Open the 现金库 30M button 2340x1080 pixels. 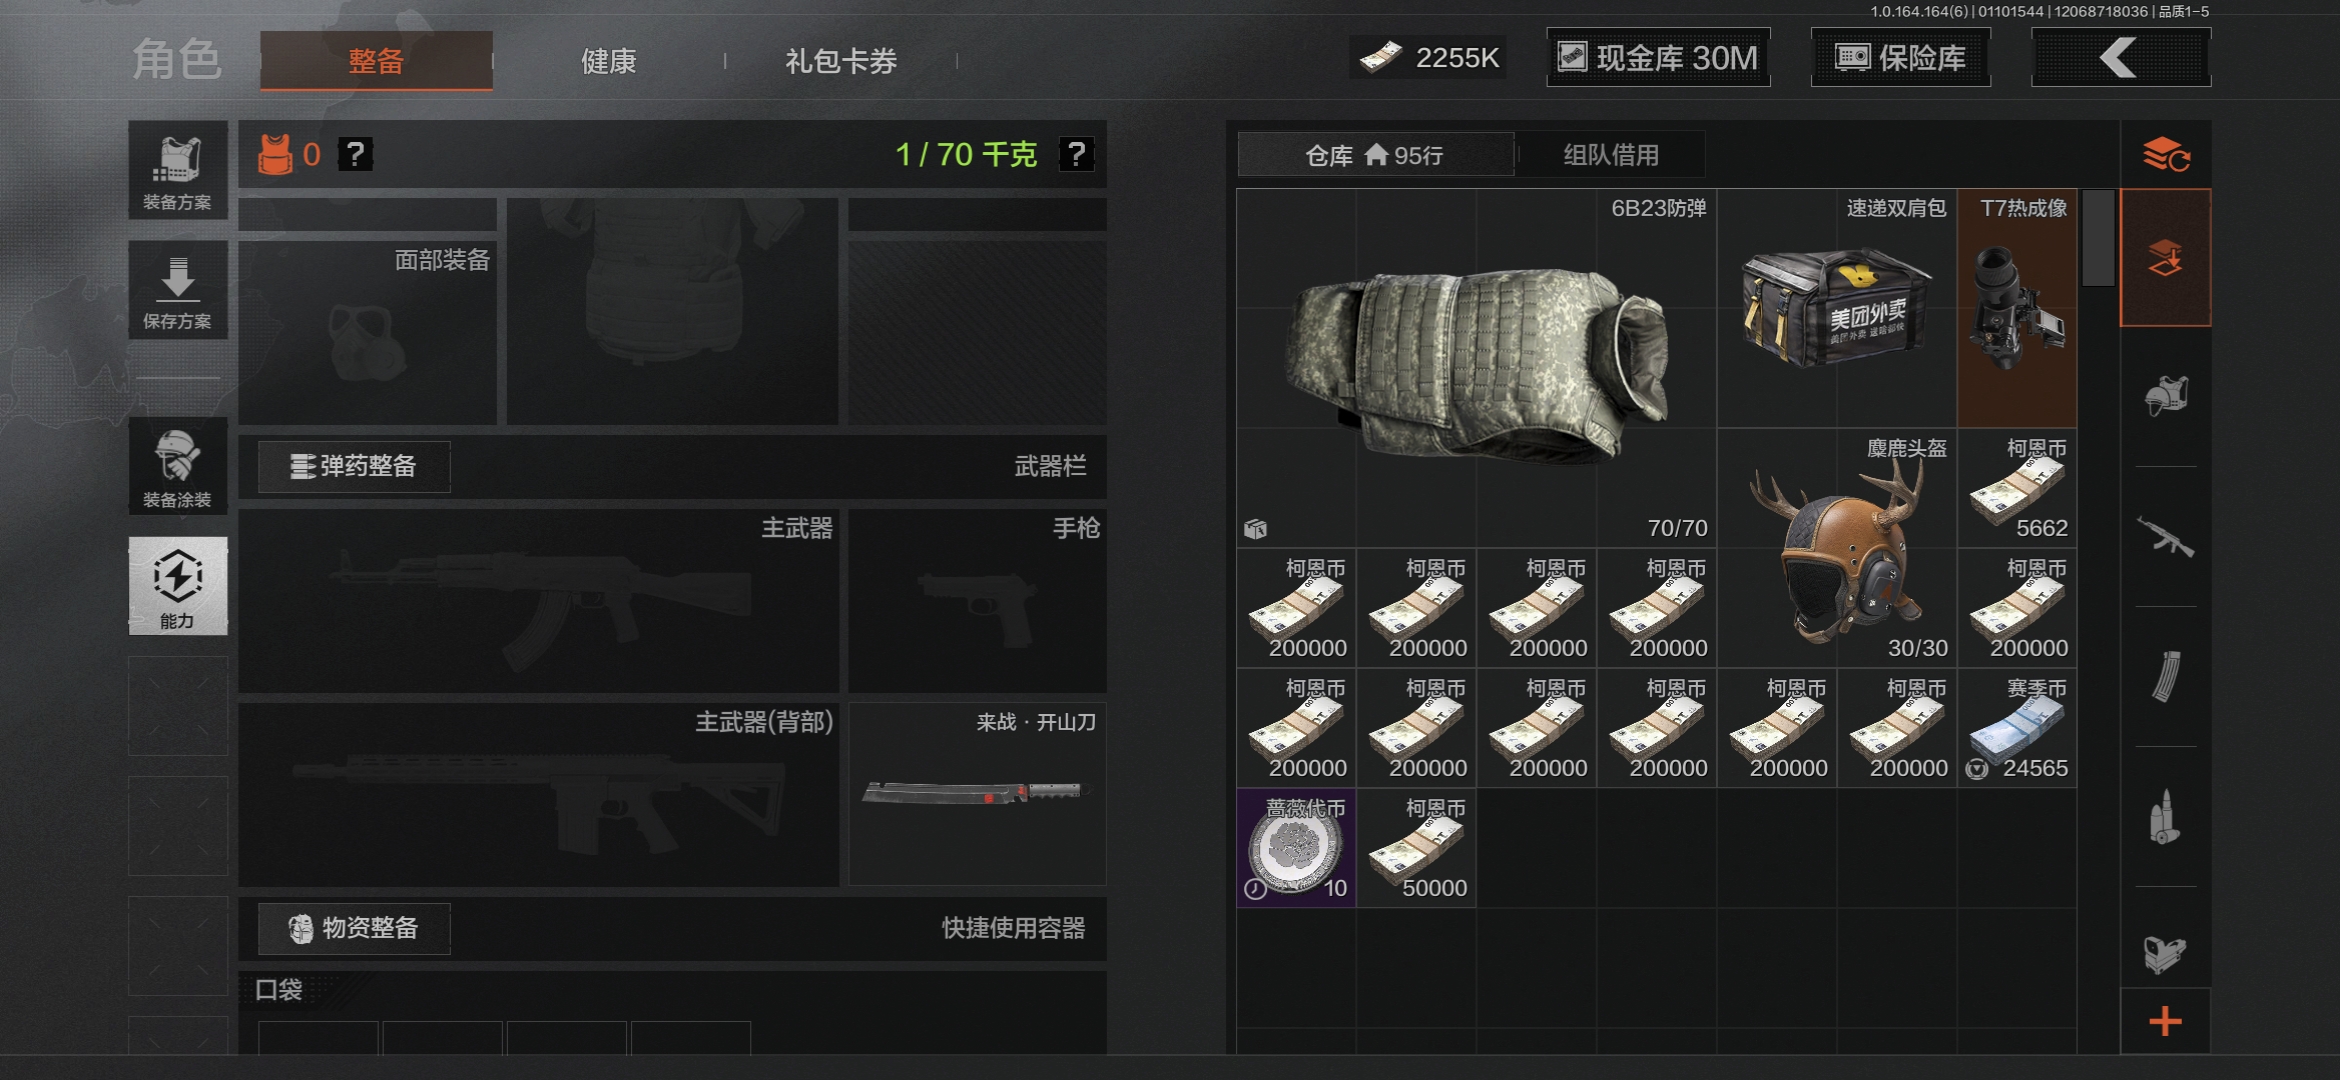point(1658,57)
